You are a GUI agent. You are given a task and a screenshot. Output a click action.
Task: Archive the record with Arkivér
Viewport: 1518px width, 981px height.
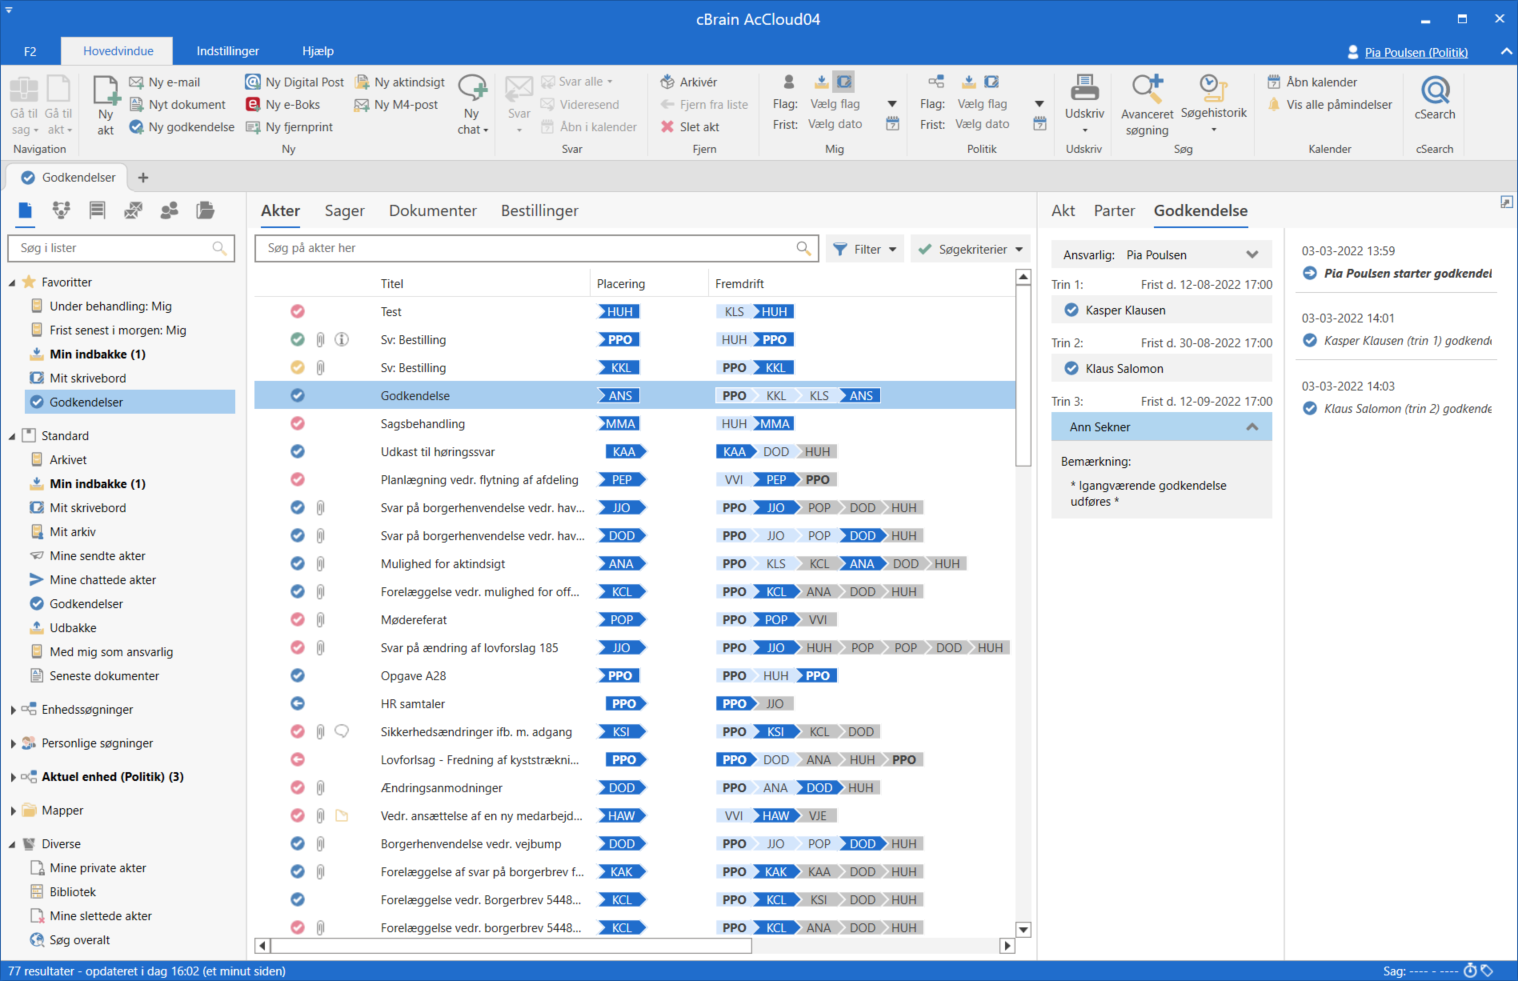pyautogui.click(x=689, y=82)
